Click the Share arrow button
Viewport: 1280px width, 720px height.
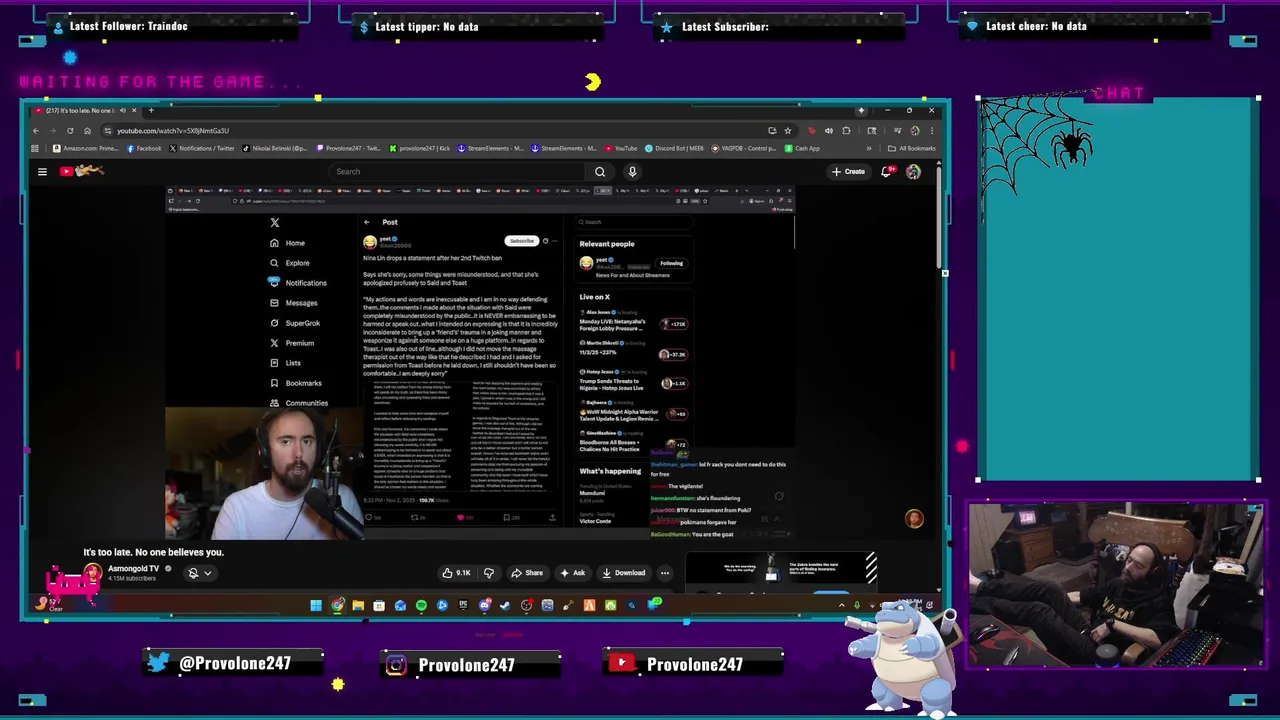pyautogui.click(x=527, y=572)
